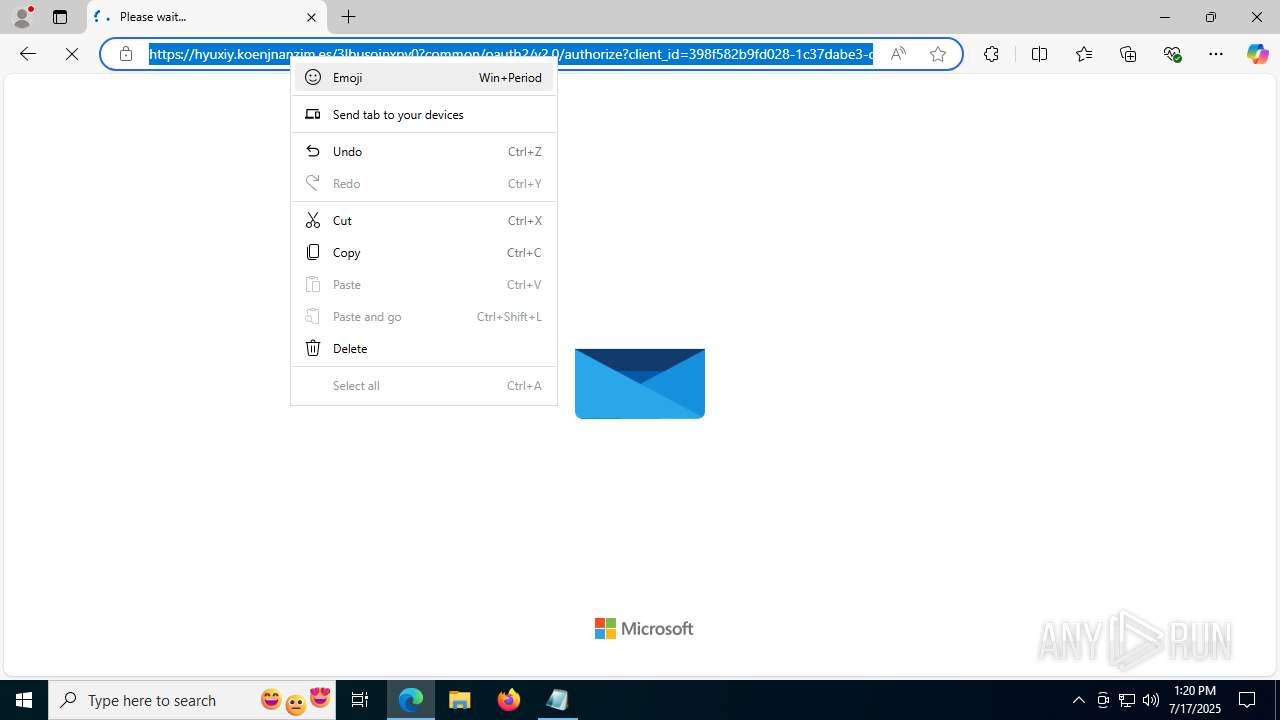Viewport: 1280px width, 720px height.
Task: Restore down the browser window
Action: click(1210, 17)
